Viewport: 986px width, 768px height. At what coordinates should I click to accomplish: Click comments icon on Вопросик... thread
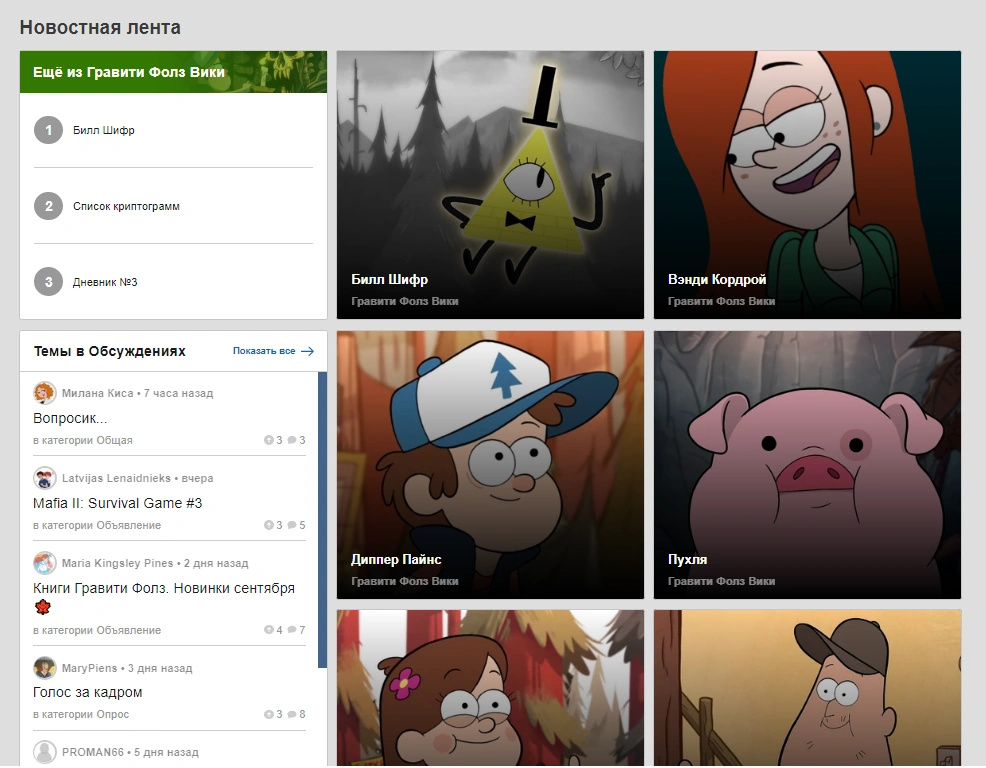click(292, 440)
